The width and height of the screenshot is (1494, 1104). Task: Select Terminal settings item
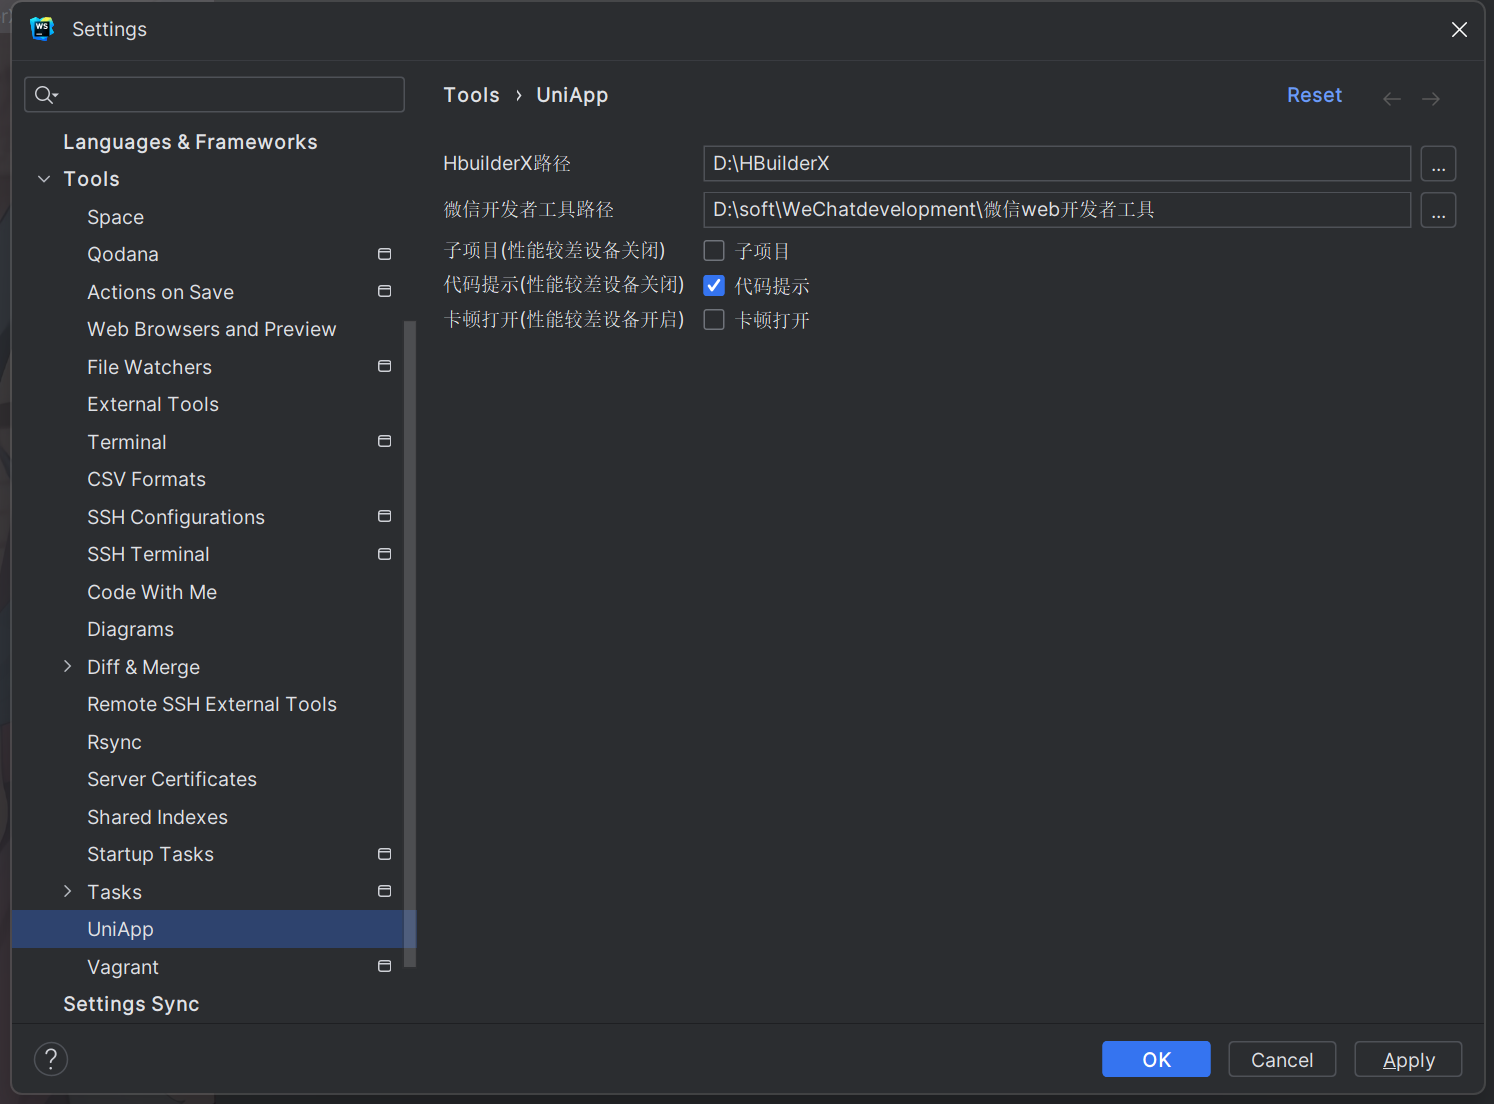click(127, 442)
